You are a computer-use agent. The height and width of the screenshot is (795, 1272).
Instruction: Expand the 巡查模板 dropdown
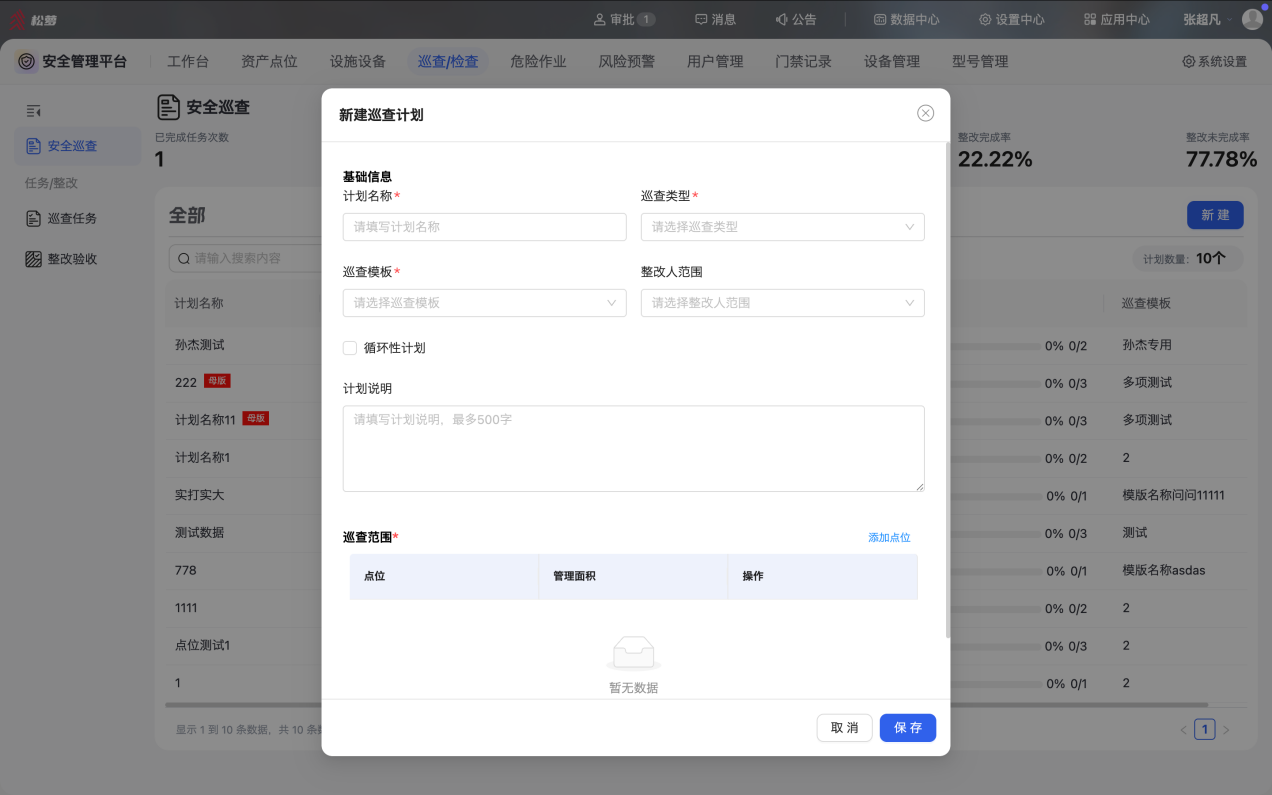click(484, 303)
